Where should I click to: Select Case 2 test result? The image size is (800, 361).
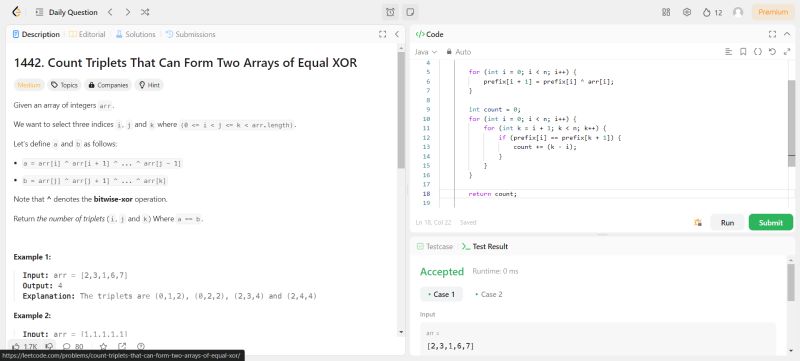point(489,294)
